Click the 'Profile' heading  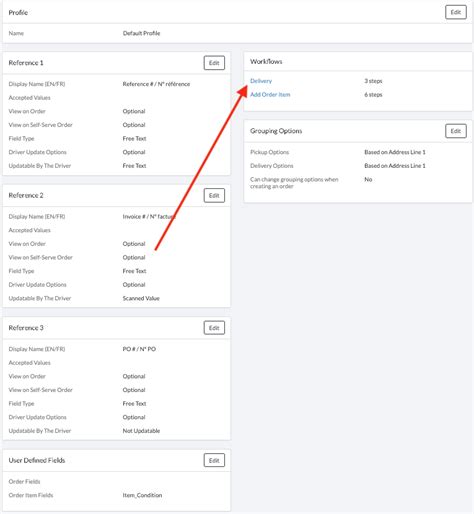coord(18,13)
